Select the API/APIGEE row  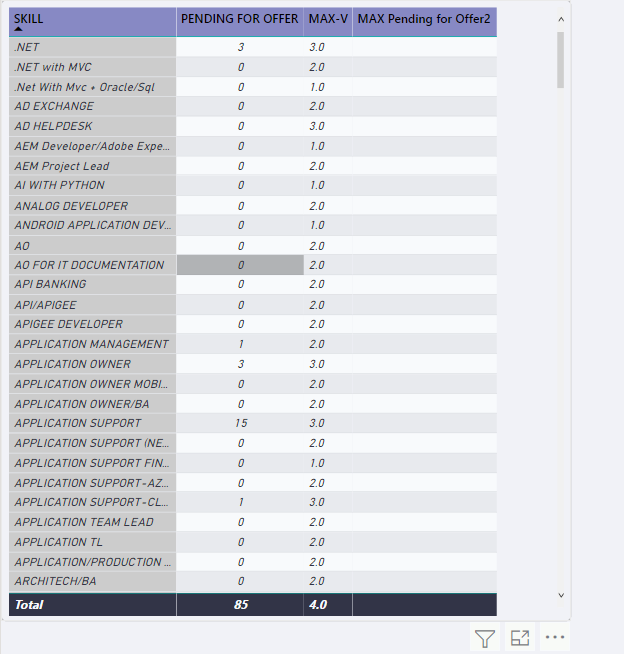253,305
